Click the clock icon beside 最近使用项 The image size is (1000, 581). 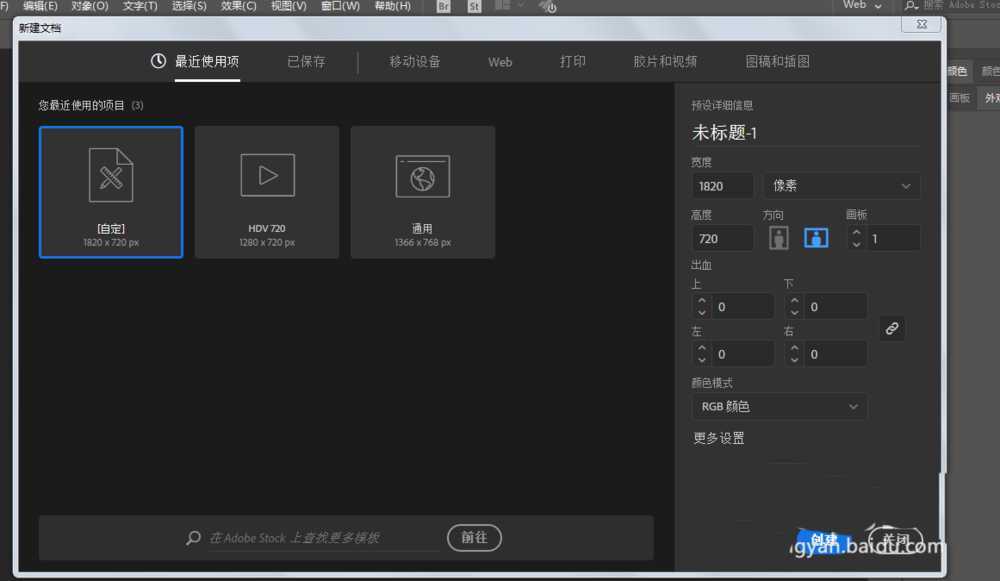click(157, 60)
